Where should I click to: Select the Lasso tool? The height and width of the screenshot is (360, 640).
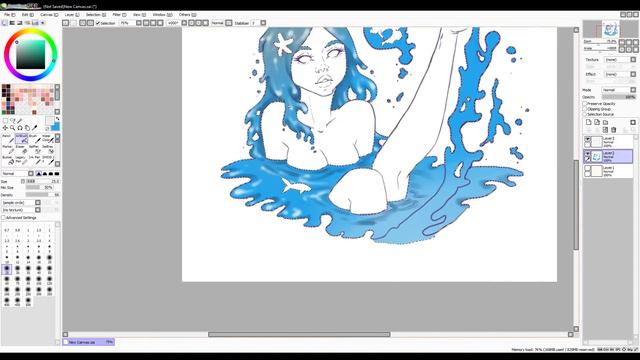pos(13,121)
